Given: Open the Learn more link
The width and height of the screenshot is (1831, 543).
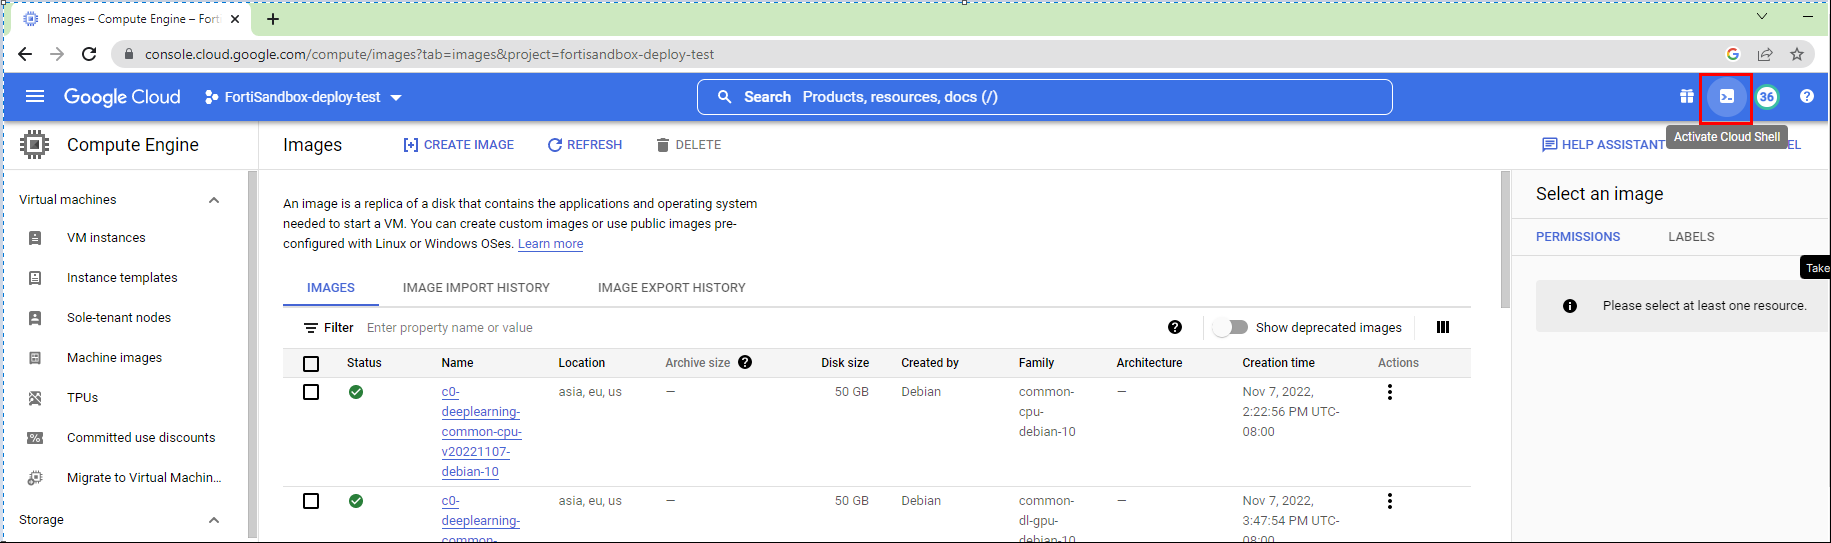Looking at the screenshot, I should (x=550, y=244).
